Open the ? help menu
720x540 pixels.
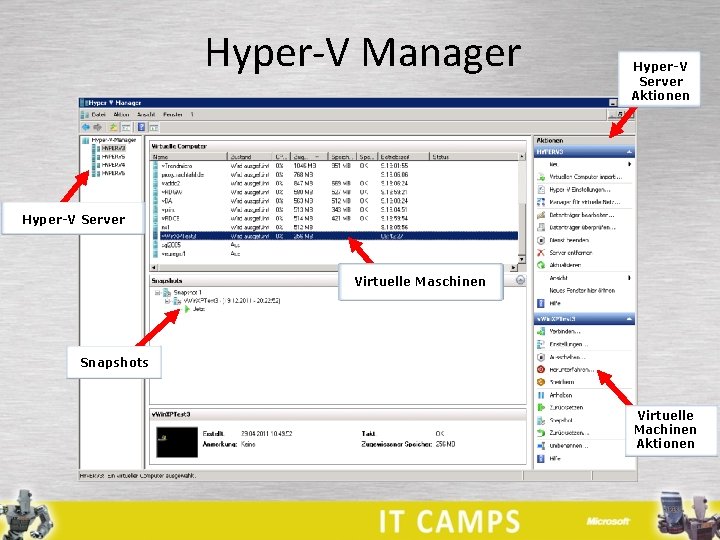click(x=192, y=115)
